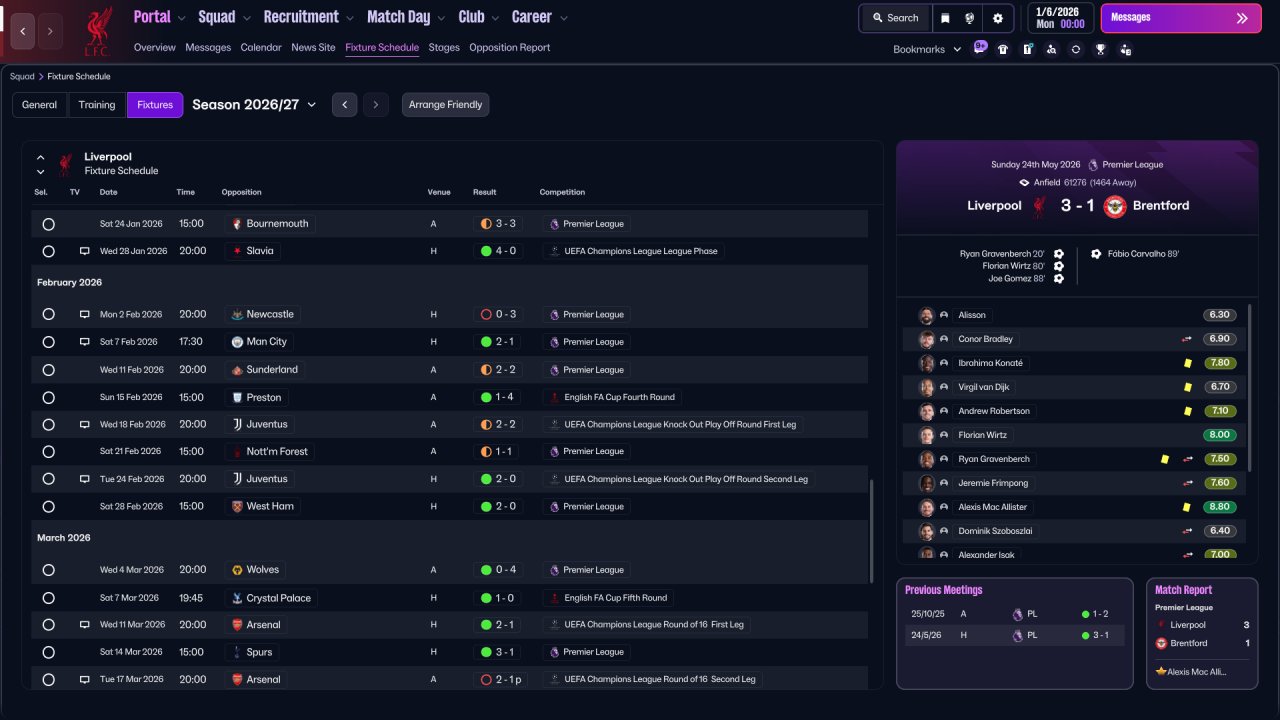Image resolution: width=1280 pixels, height=720 pixels.
Task: Click the Spurs club badge
Action: [237, 652]
